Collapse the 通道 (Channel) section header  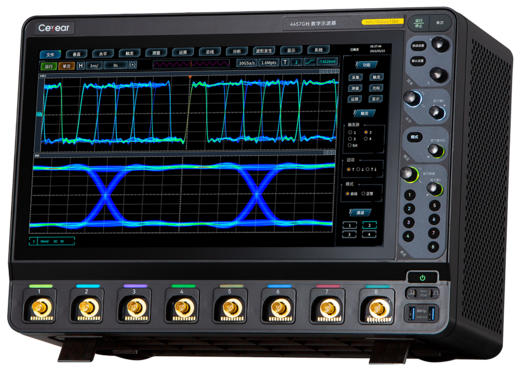point(360,212)
